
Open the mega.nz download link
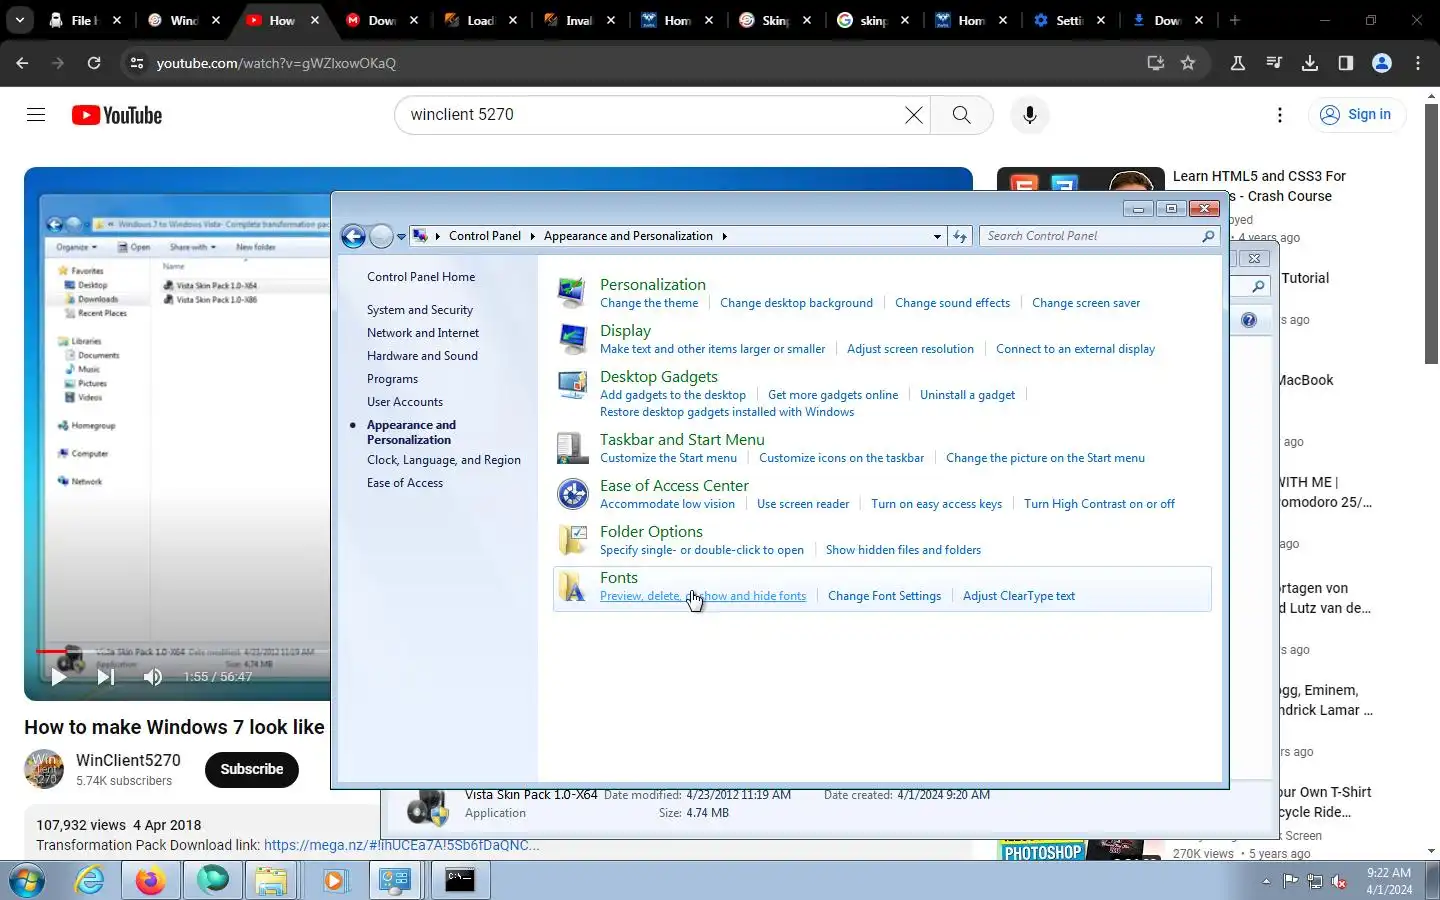[401, 845]
